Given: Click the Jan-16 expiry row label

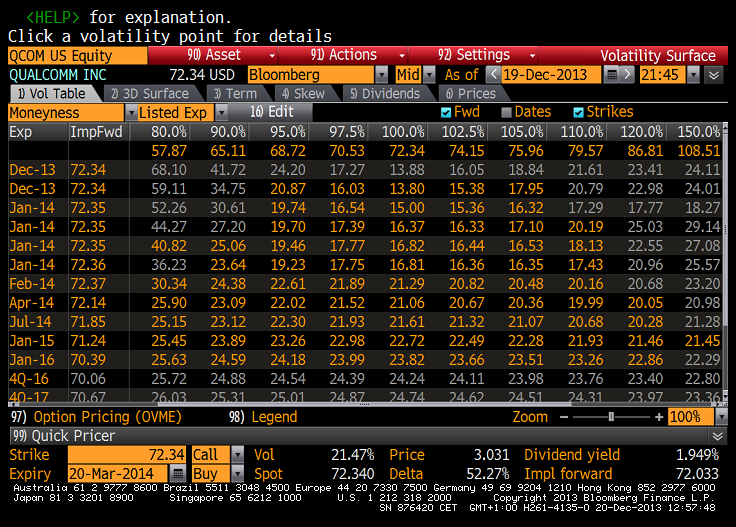Looking at the screenshot, I should coord(32,360).
